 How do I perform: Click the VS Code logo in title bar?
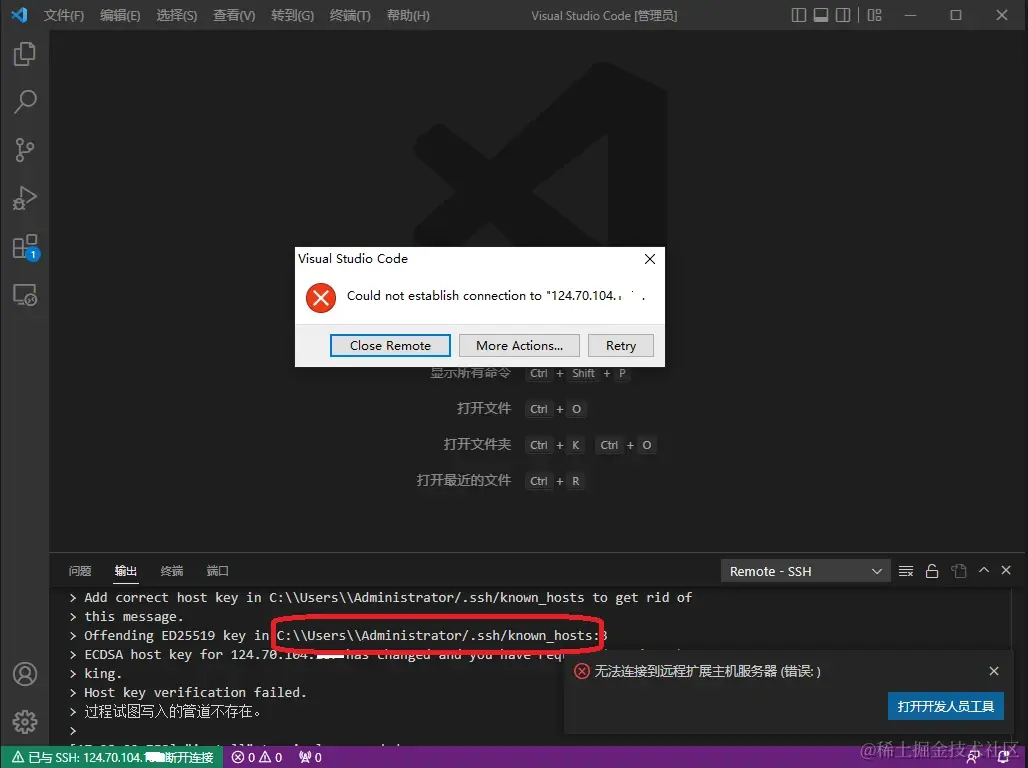coord(19,14)
